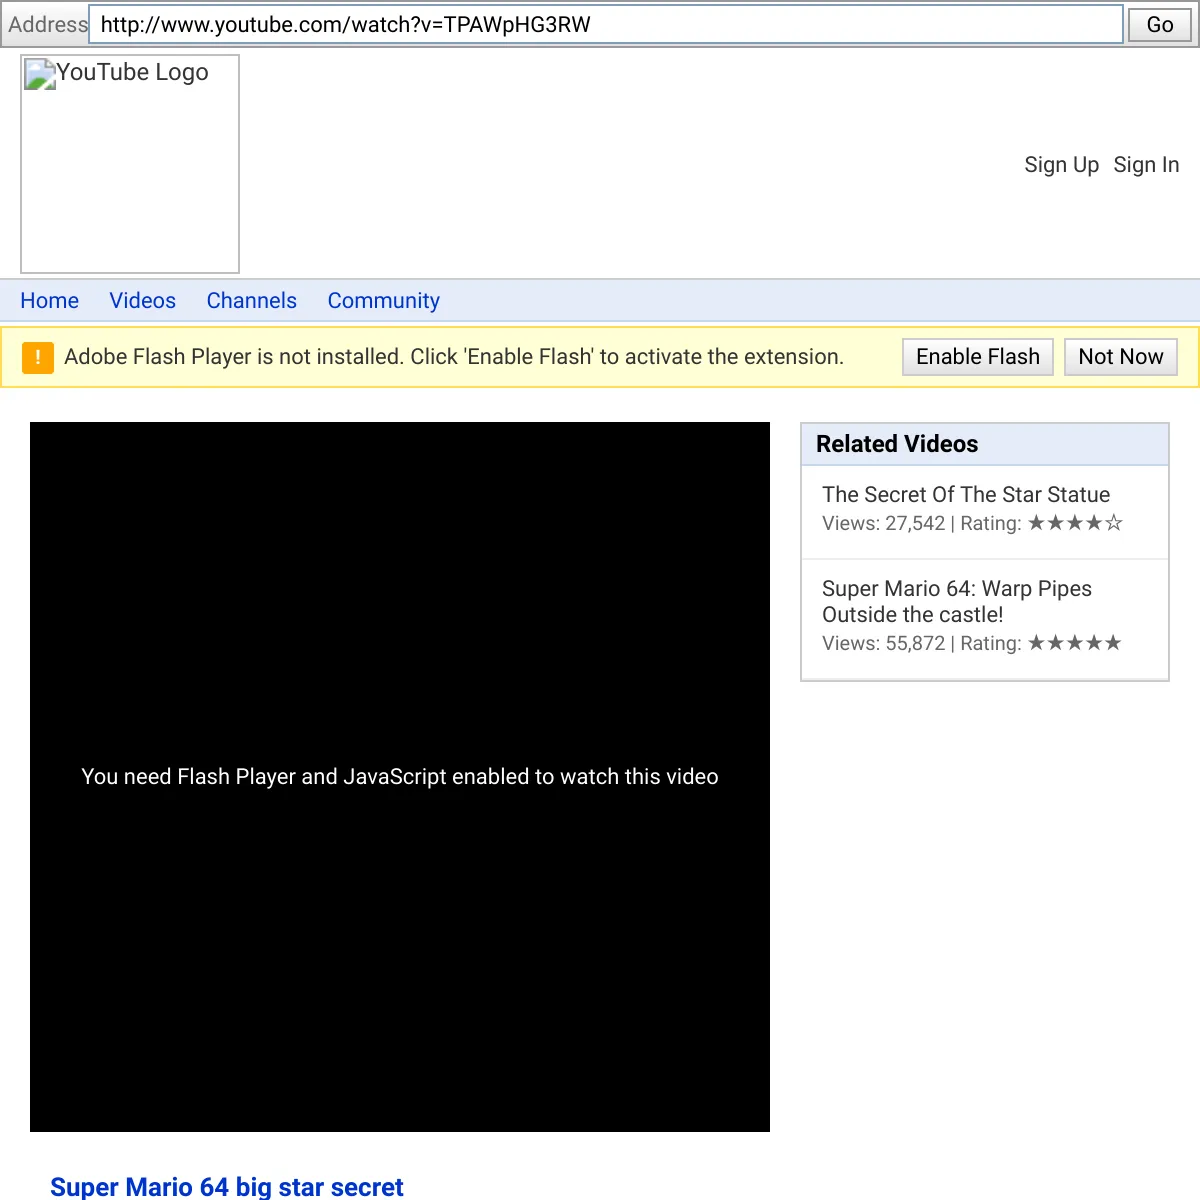Click the YouTube Logo image

[x=130, y=164]
